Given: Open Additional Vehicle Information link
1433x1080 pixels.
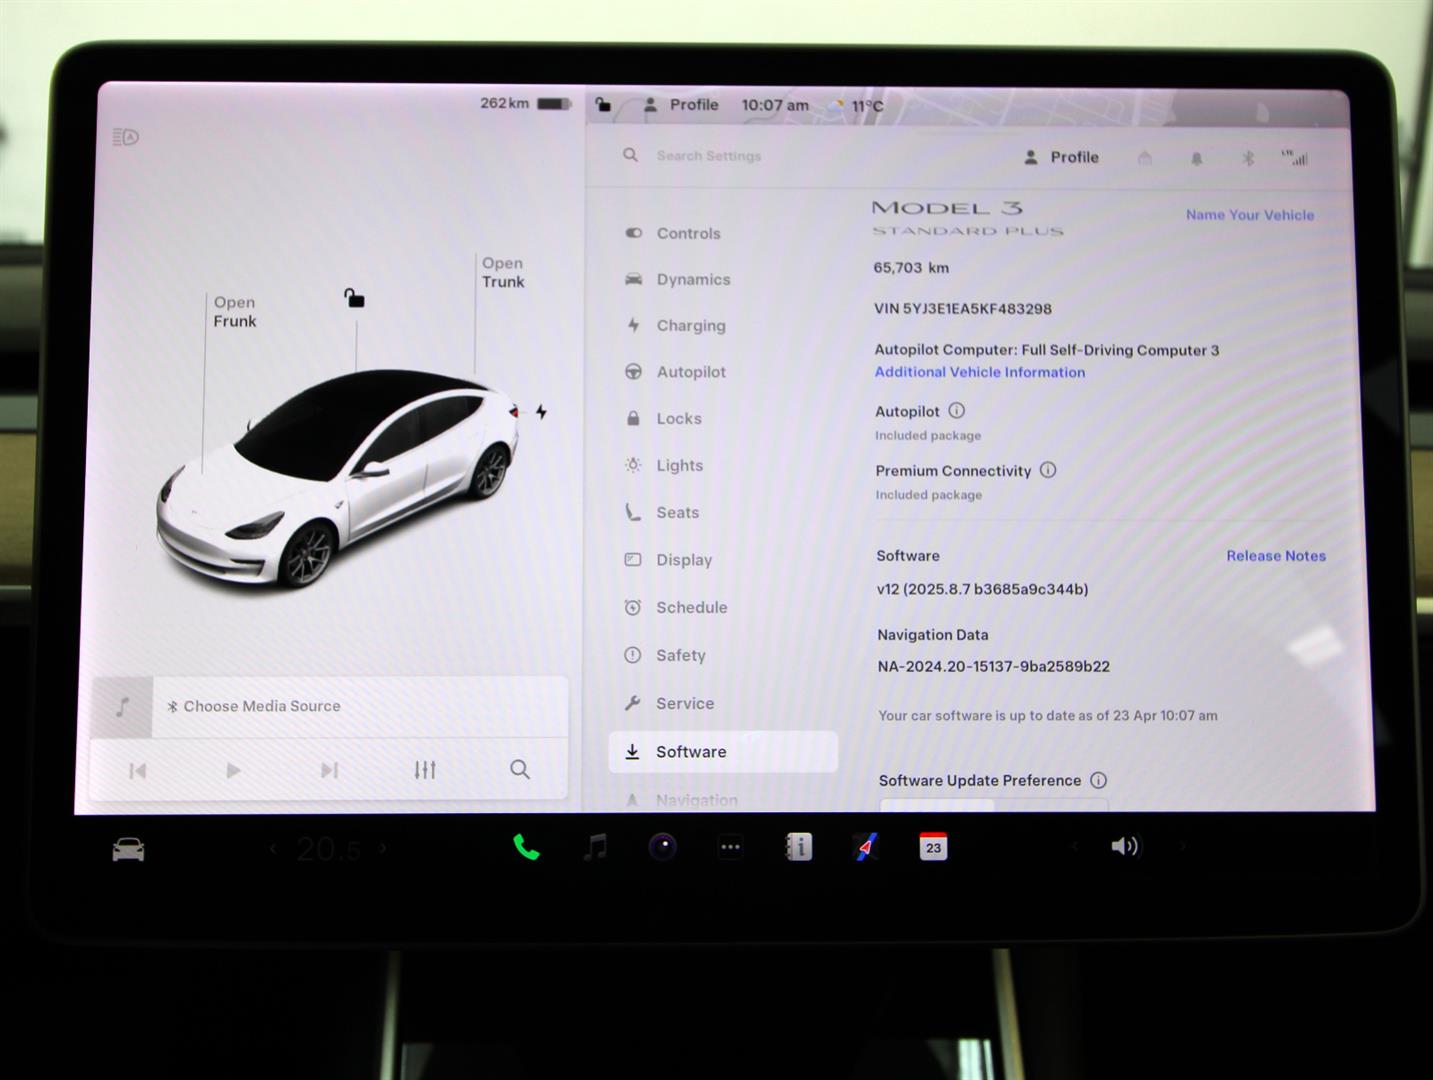Looking at the screenshot, I should [980, 372].
